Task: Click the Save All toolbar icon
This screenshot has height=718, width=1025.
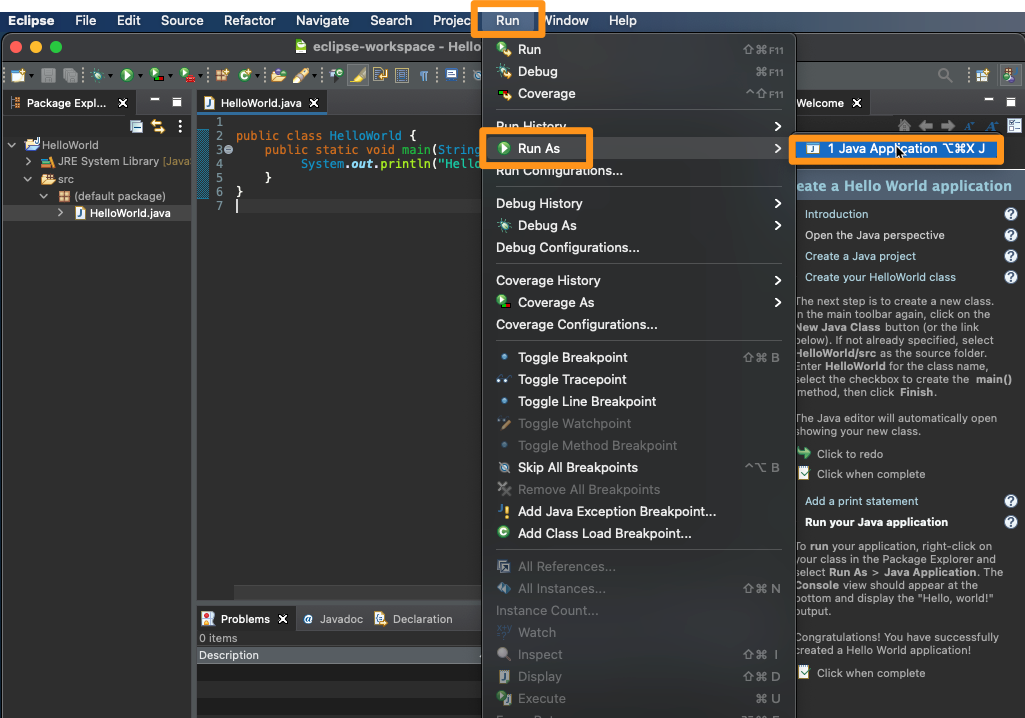Action: (x=70, y=76)
